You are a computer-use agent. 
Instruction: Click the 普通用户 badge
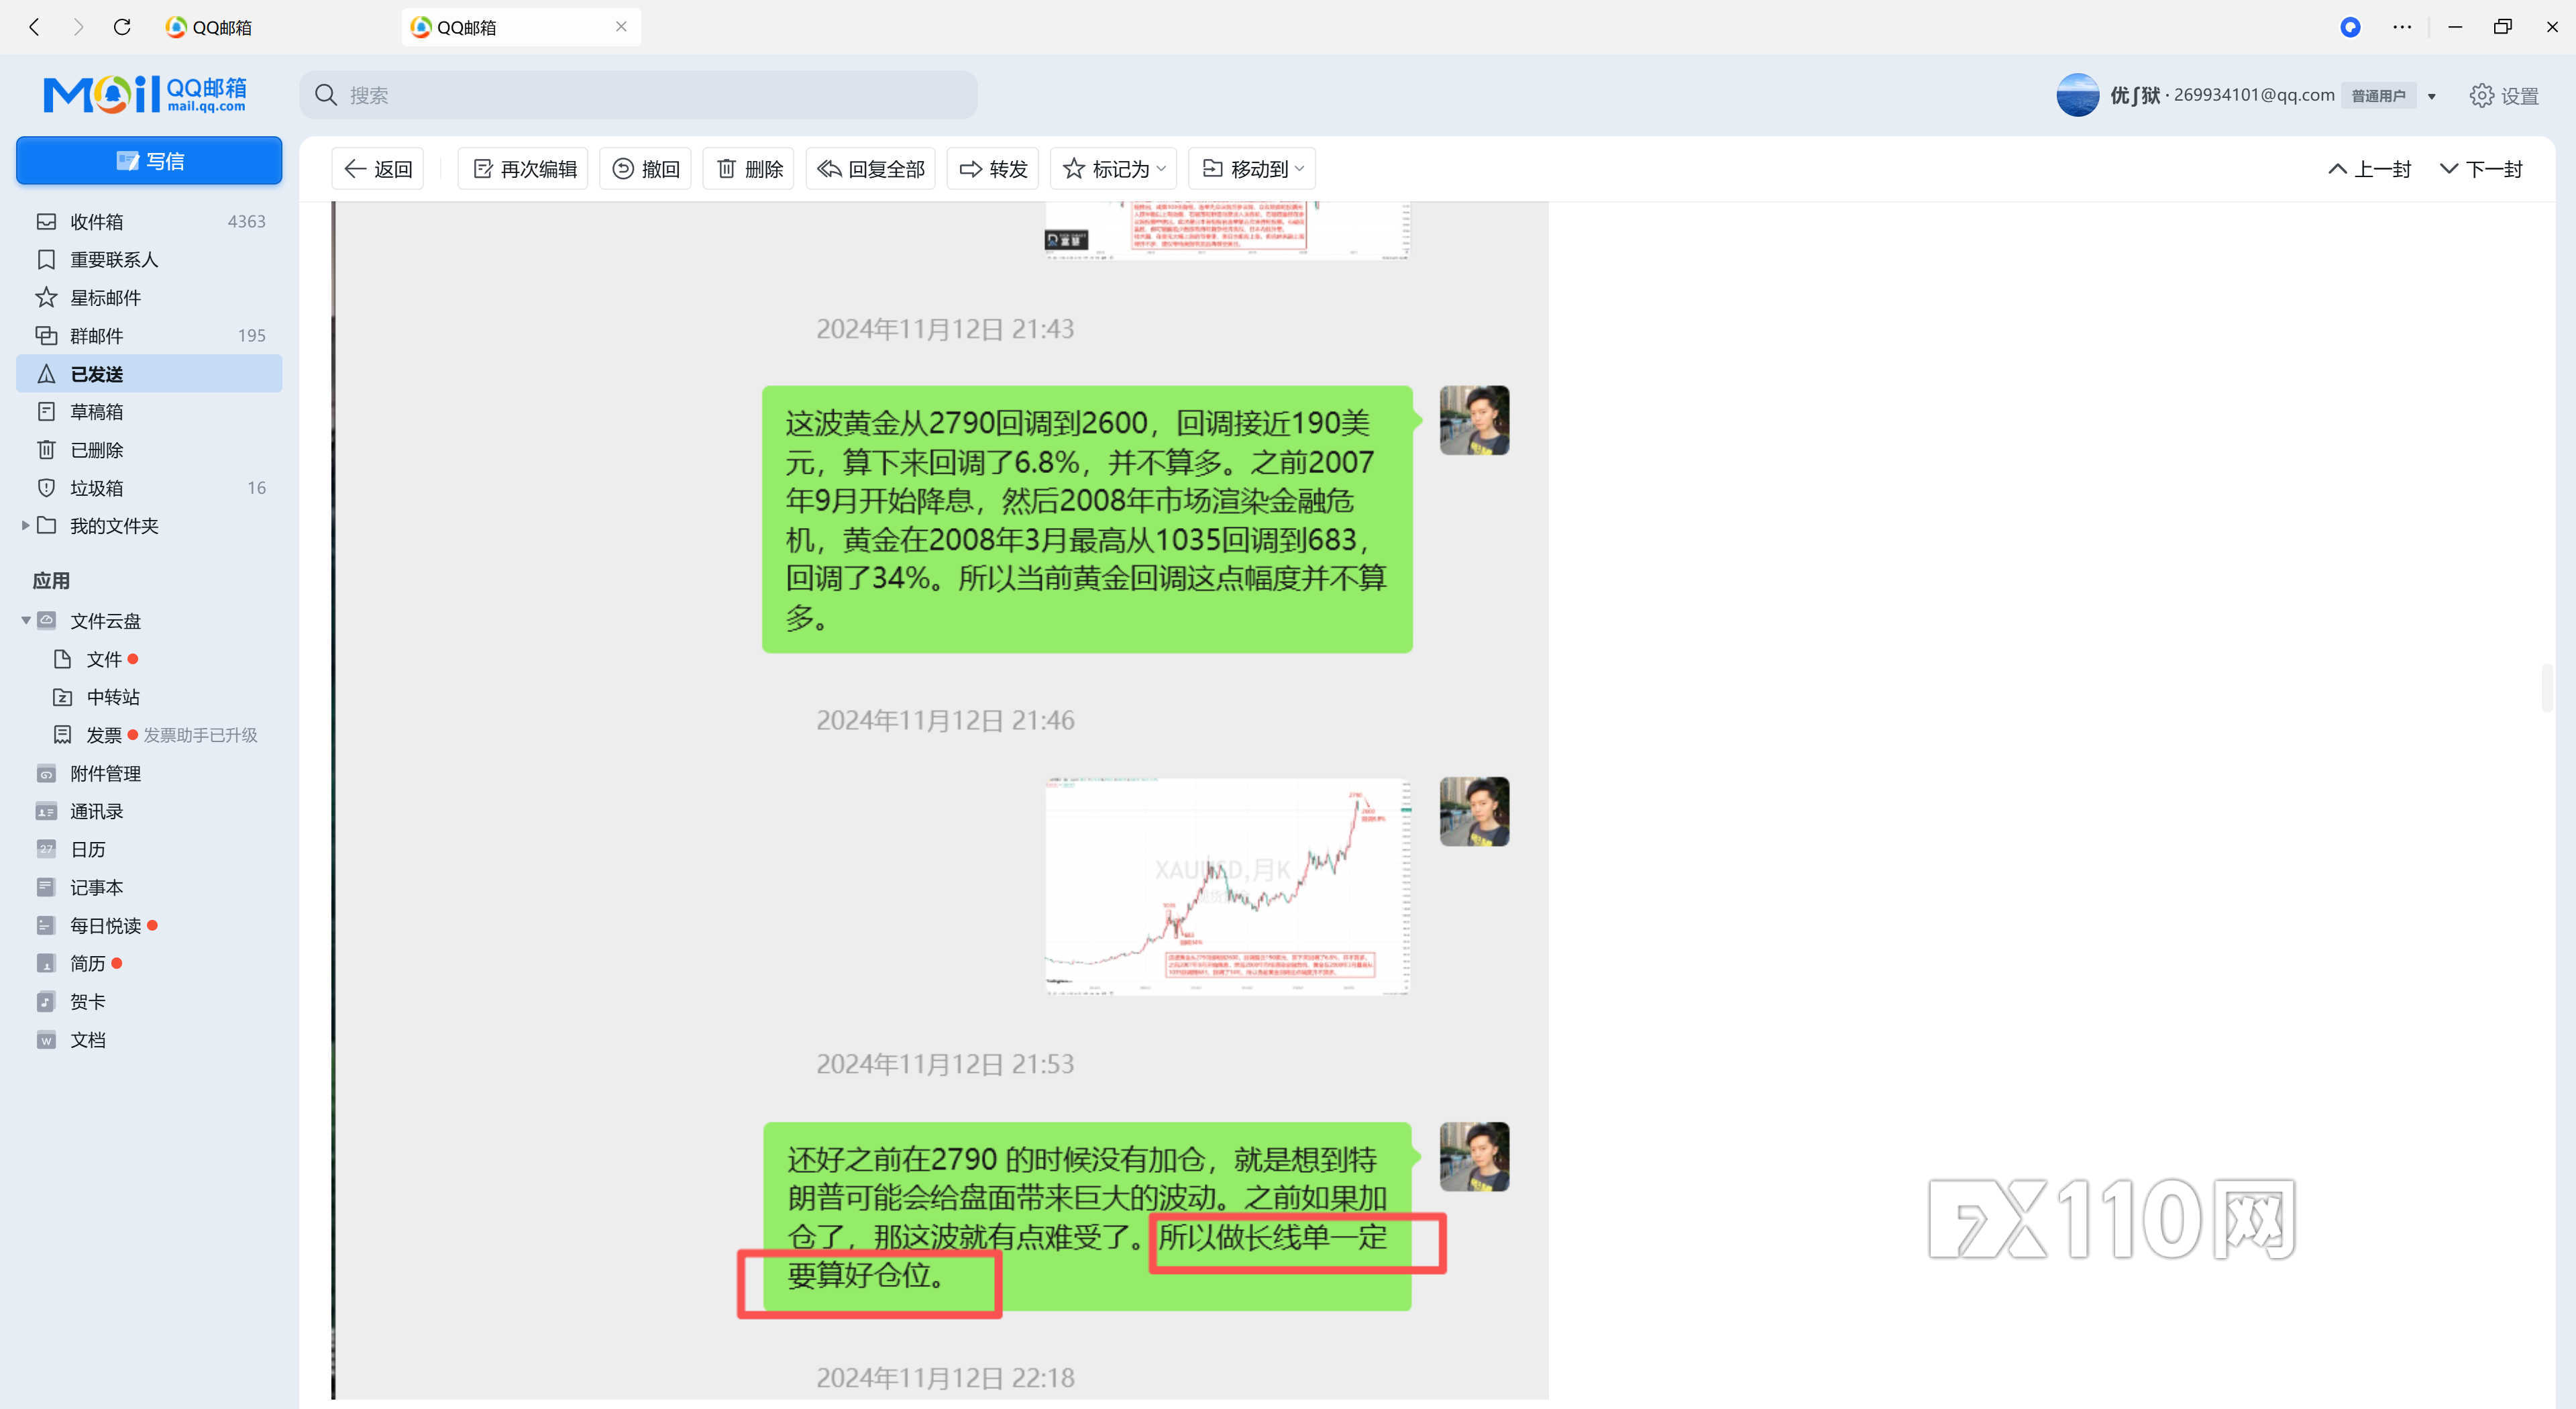2378,96
